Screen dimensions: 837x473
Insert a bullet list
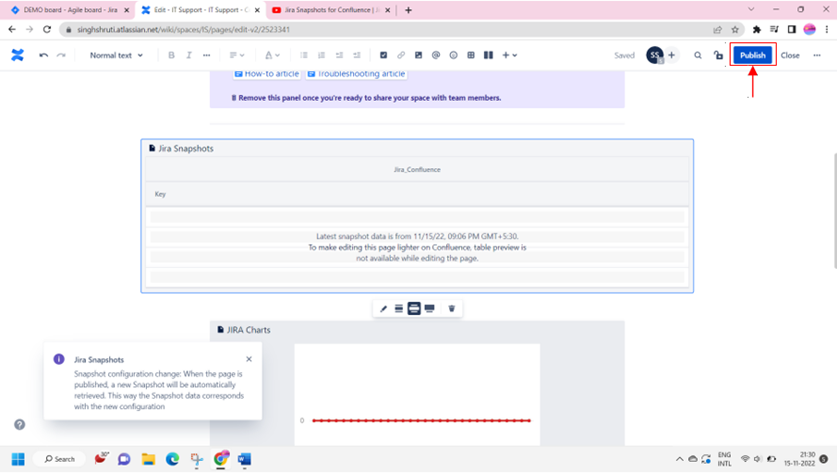click(304, 55)
